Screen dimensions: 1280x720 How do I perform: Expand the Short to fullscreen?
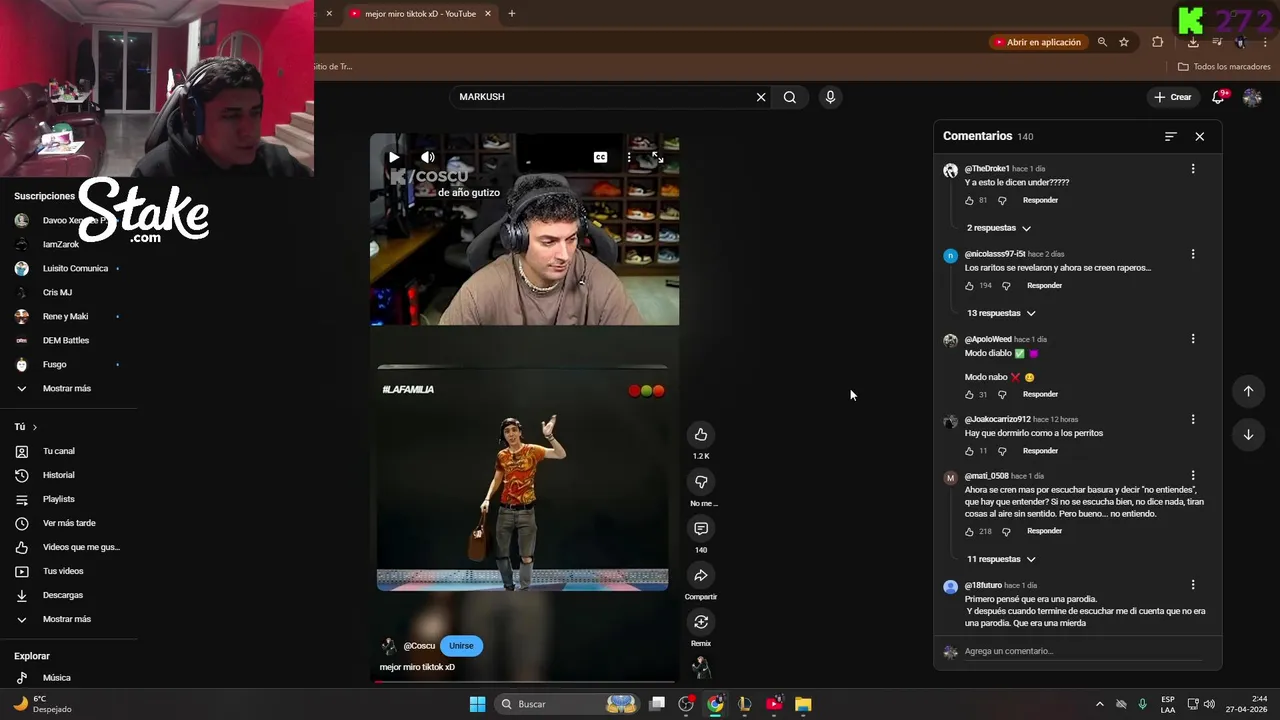click(x=657, y=157)
